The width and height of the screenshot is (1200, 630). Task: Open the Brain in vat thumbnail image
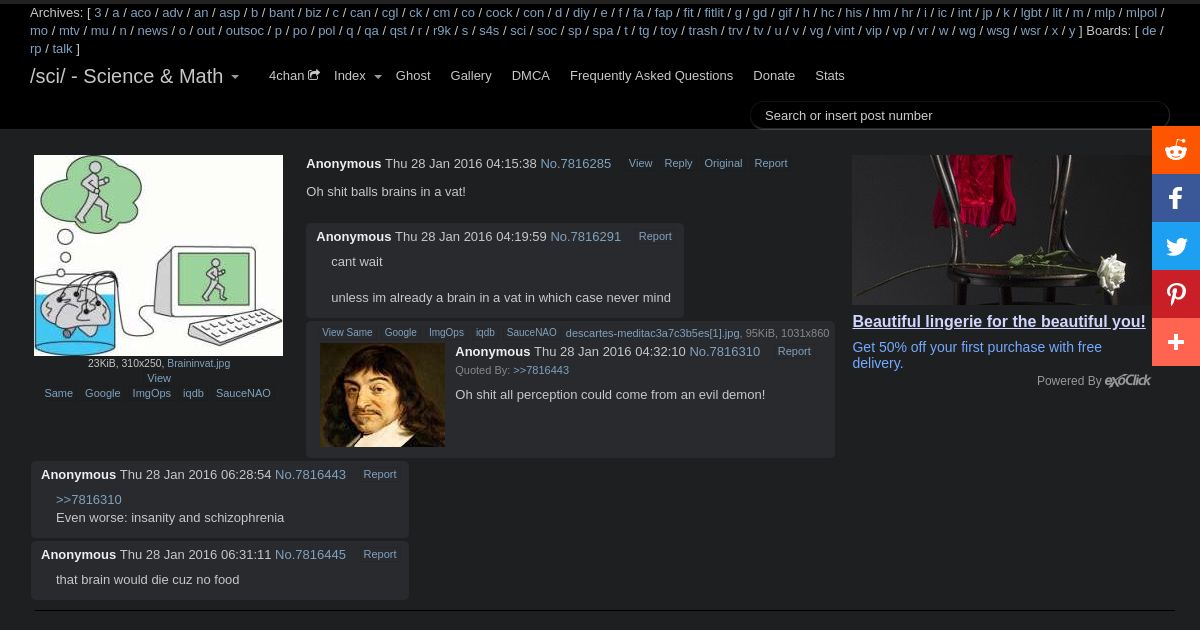point(158,255)
